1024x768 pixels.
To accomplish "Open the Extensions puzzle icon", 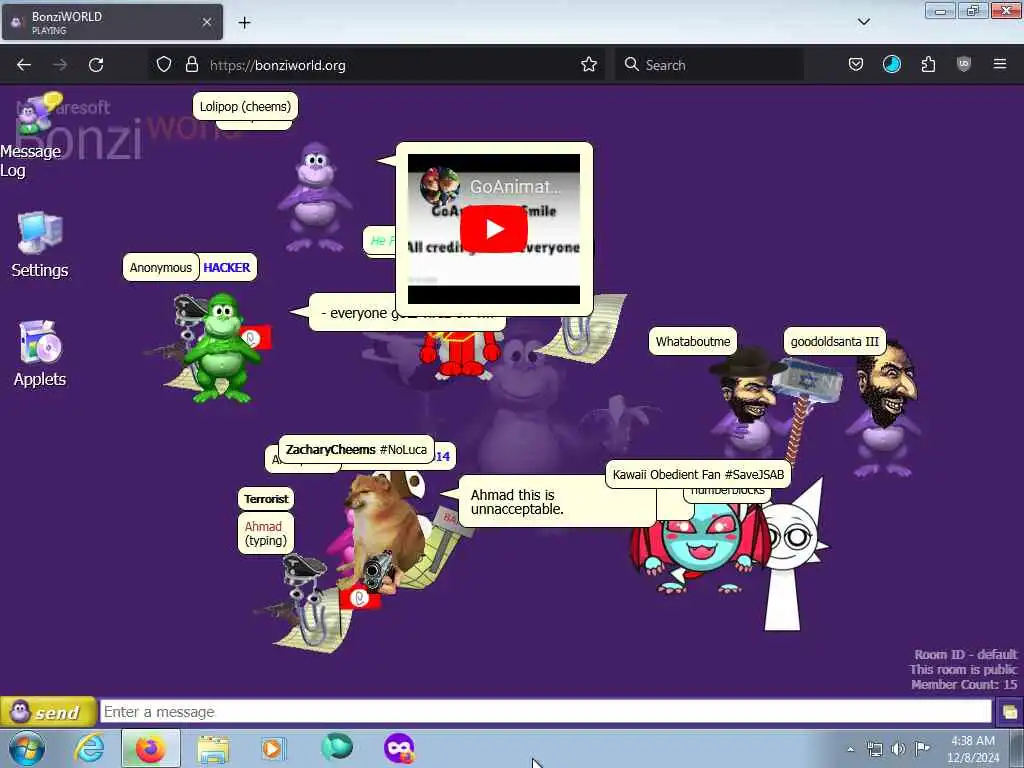I will click(x=928, y=65).
